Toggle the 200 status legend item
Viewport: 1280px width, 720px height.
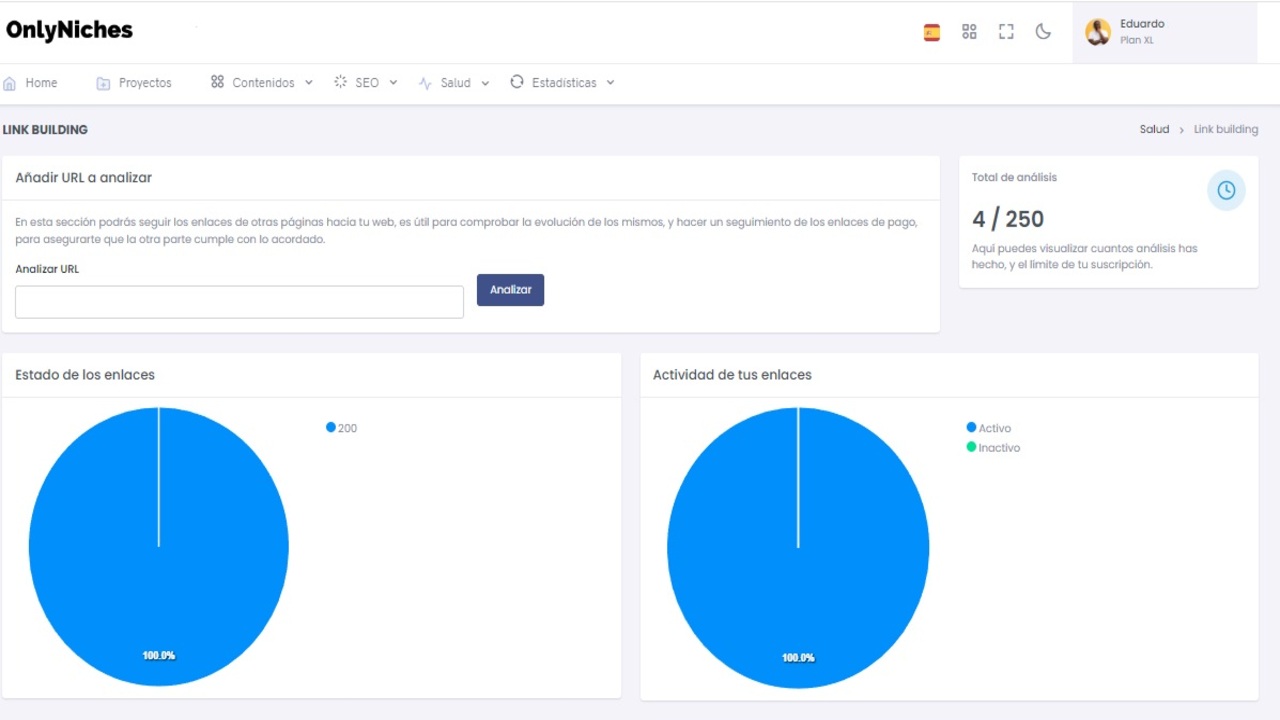click(x=342, y=428)
